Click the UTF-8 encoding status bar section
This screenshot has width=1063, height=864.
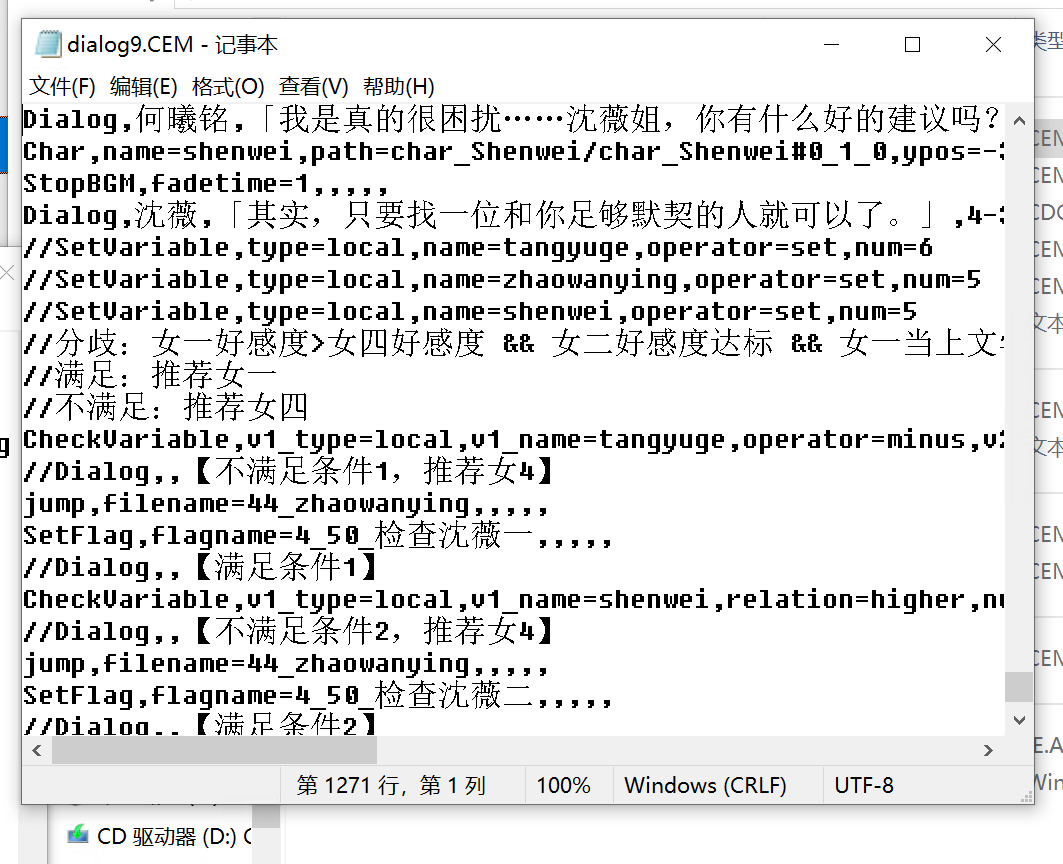(x=864, y=786)
